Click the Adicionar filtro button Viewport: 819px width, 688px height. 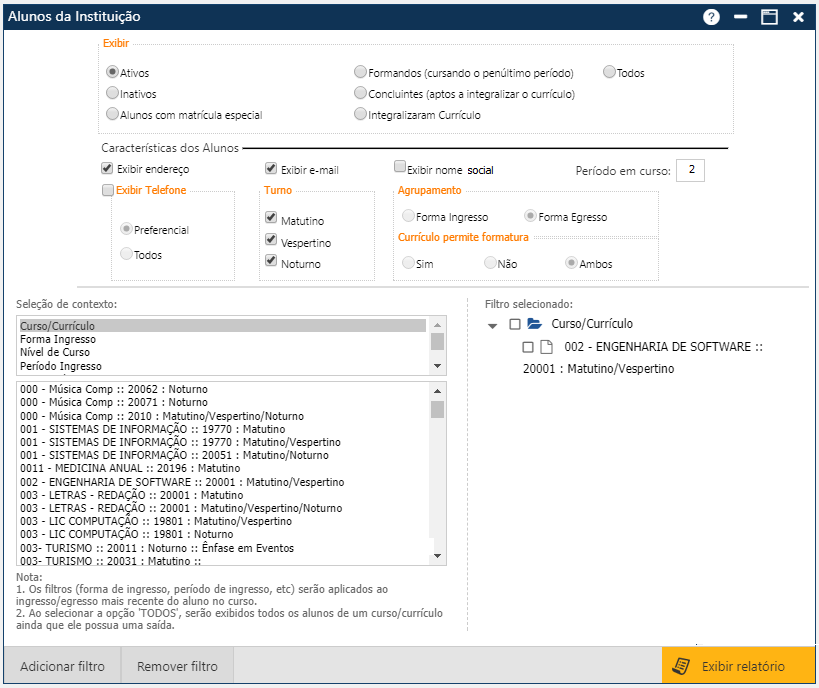pos(62,666)
